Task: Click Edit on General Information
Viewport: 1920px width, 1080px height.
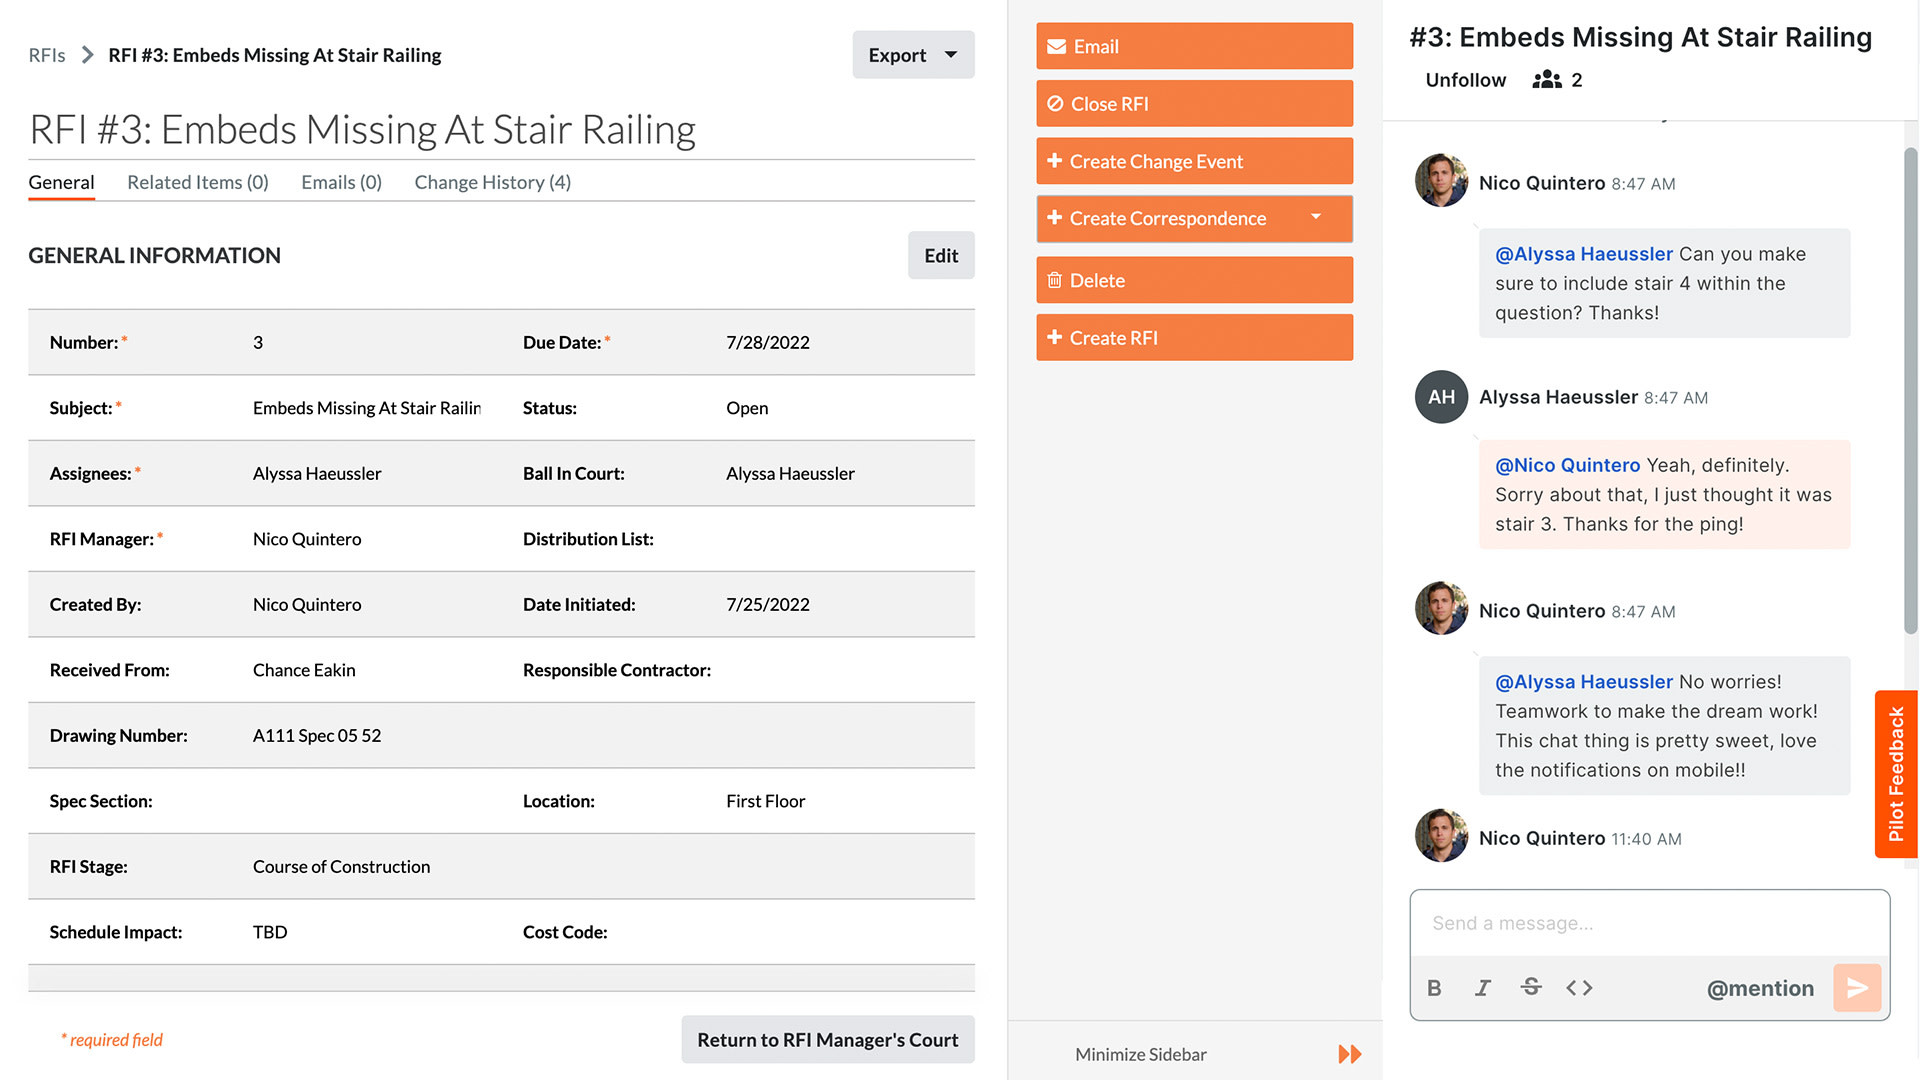Action: click(x=942, y=255)
